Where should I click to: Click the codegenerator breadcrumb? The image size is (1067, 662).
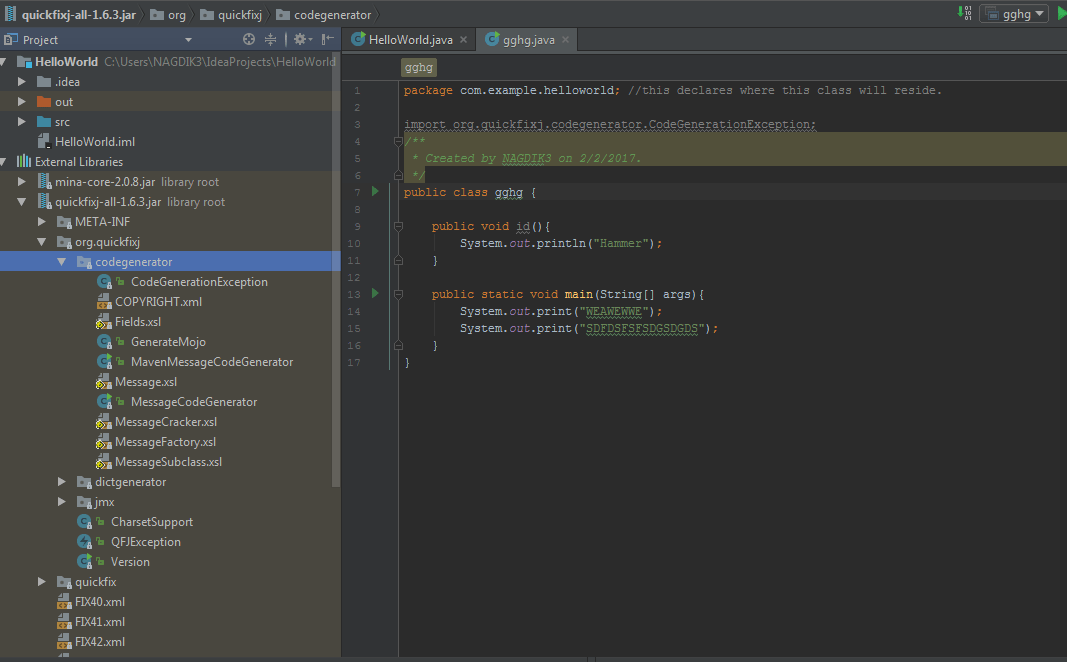324,14
